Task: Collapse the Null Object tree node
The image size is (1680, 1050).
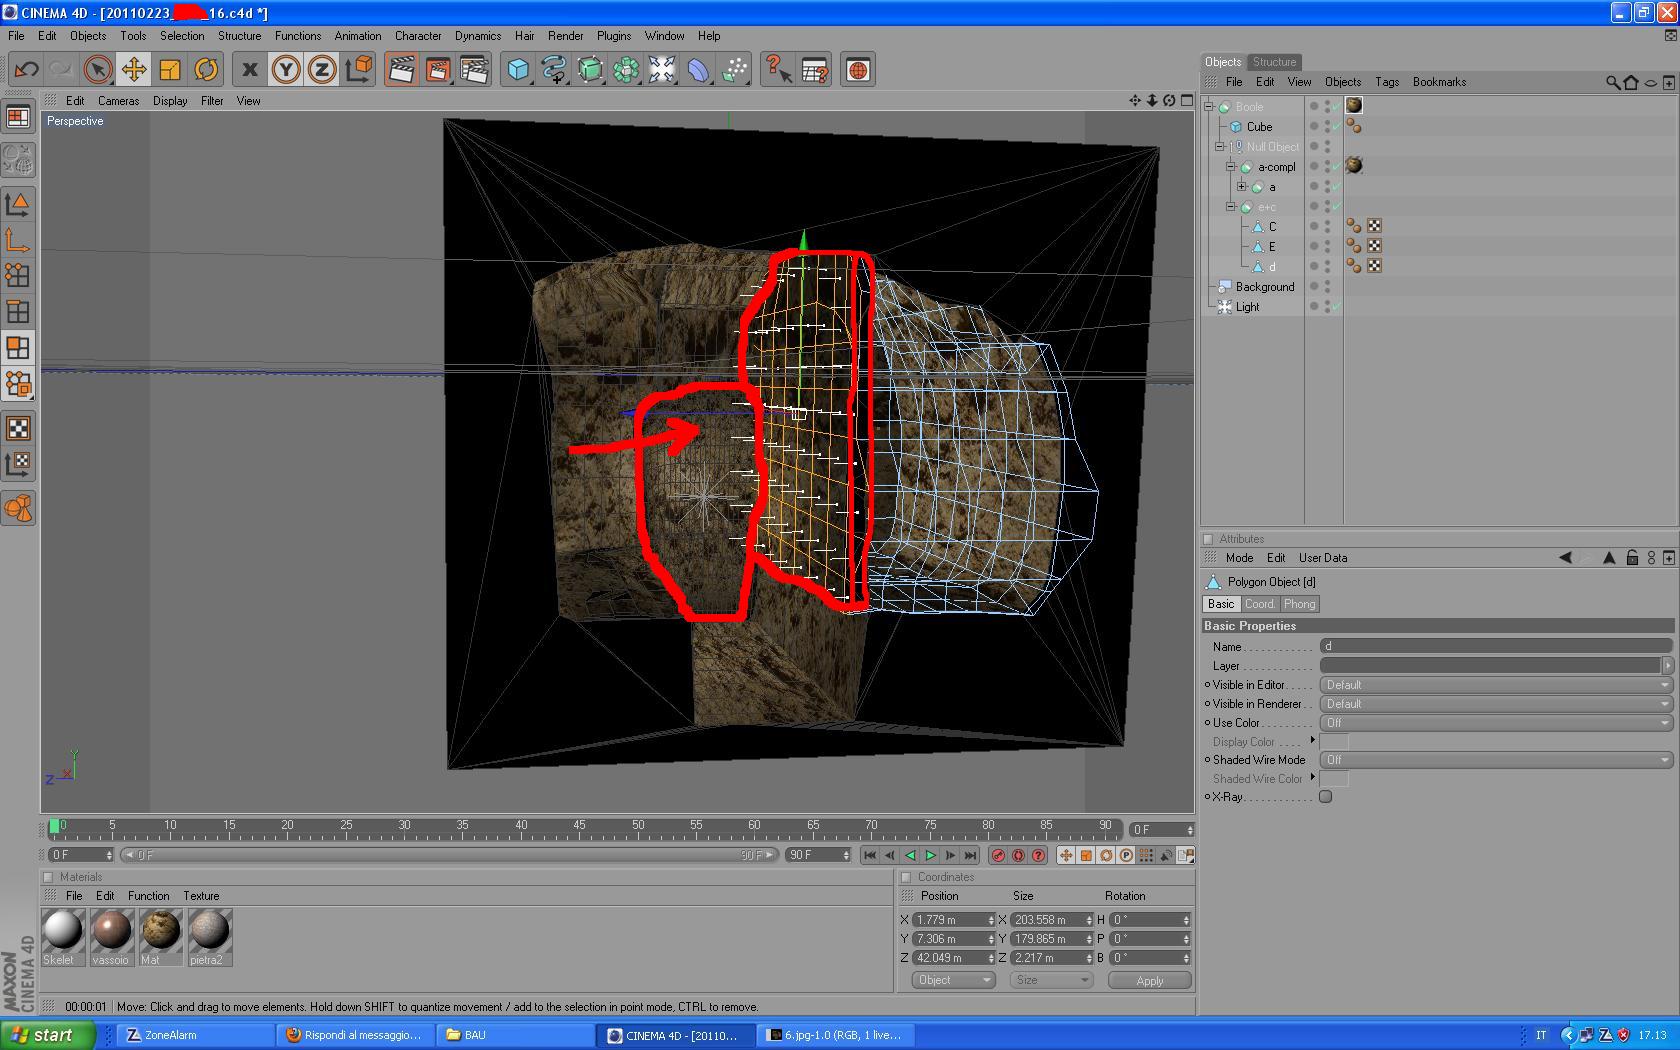Action: tap(1220, 147)
